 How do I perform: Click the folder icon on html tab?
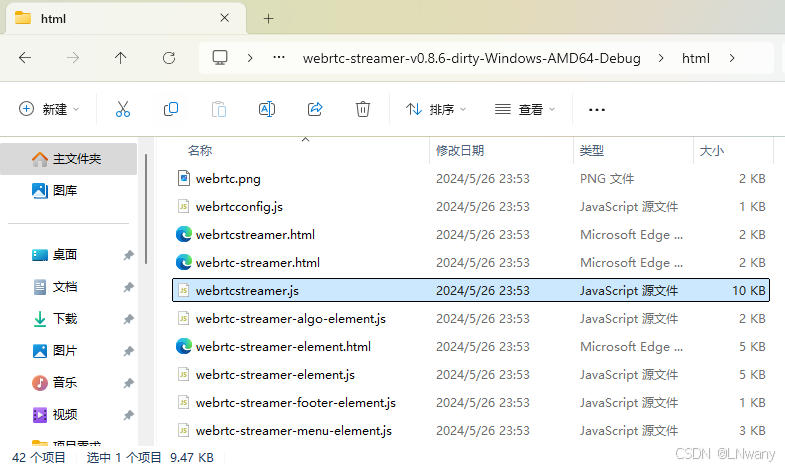click(x=23, y=18)
